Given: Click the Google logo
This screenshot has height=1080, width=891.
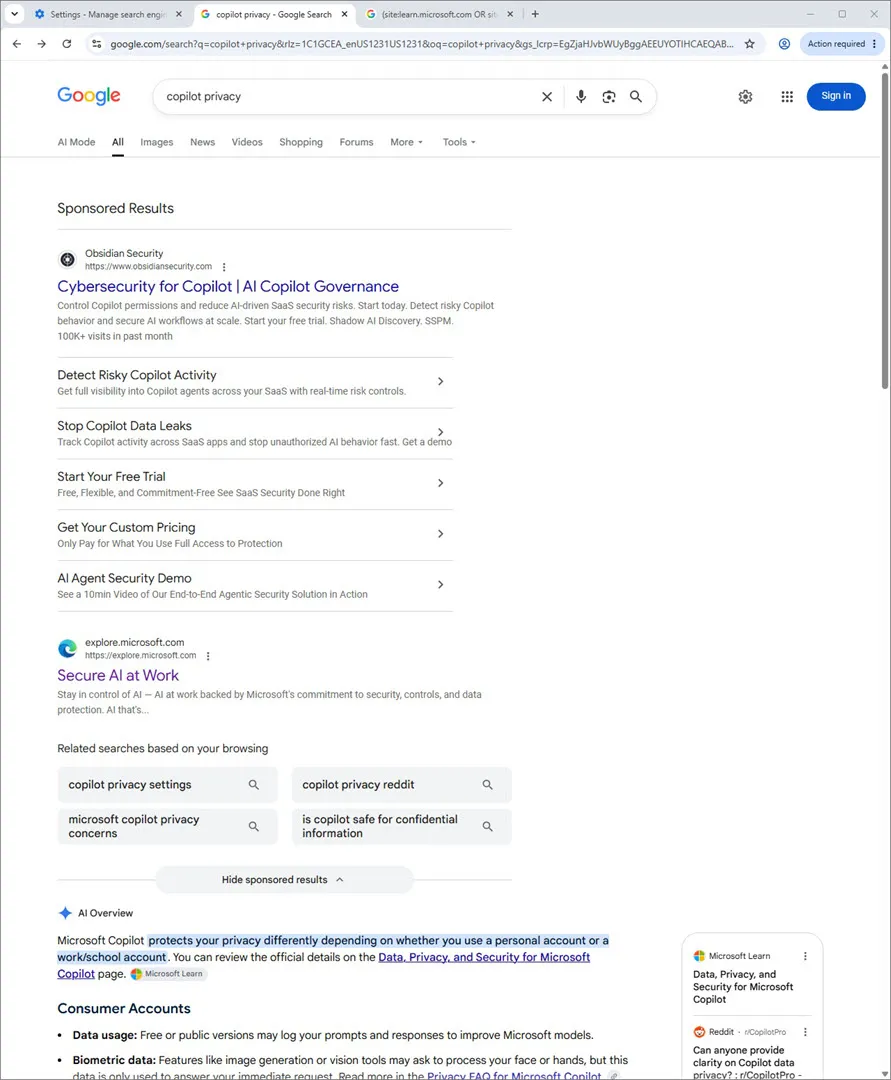Looking at the screenshot, I should (x=89, y=96).
